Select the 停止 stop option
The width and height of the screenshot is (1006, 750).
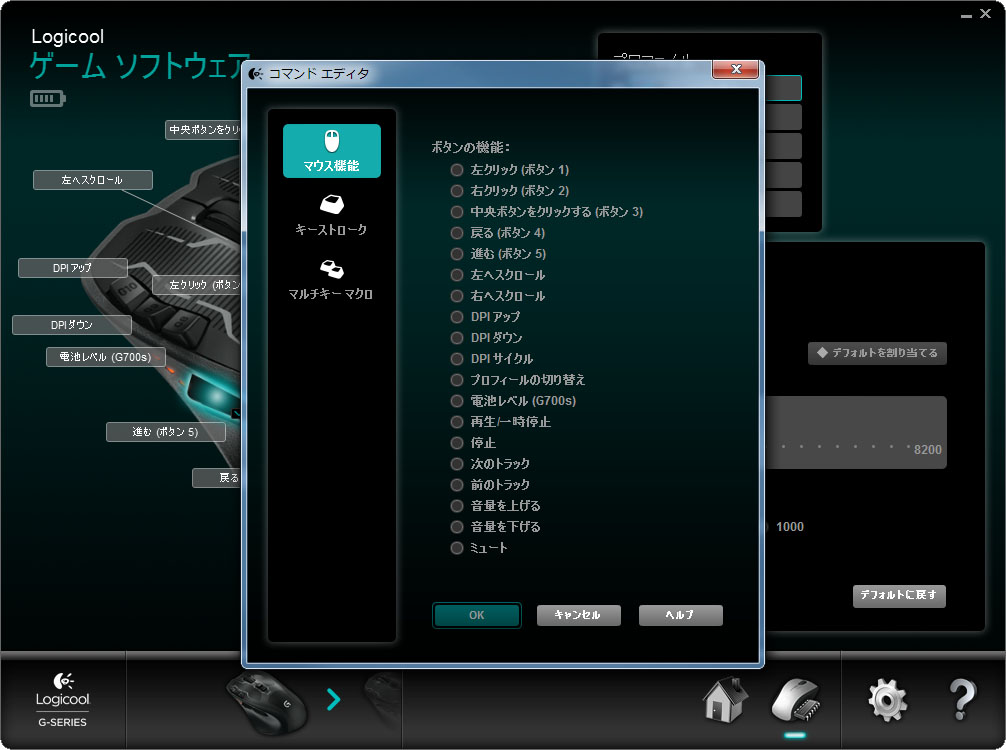click(x=457, y=443)
